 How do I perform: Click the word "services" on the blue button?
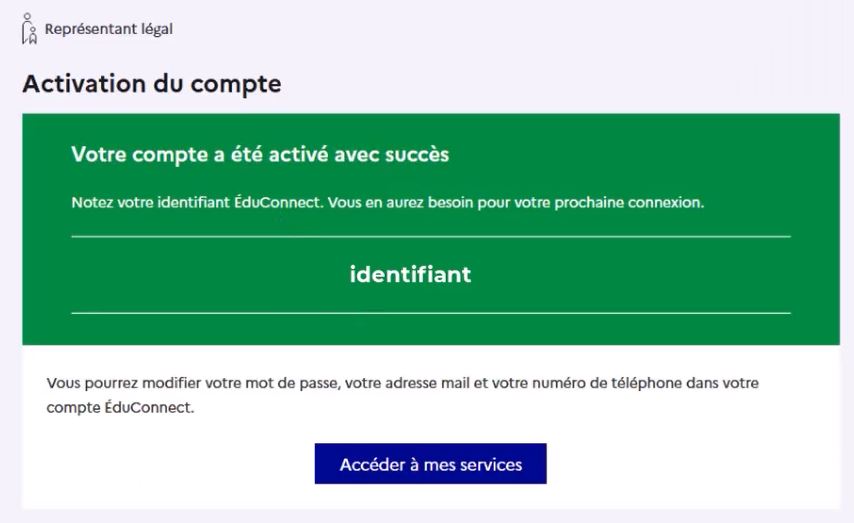coord(489,464)
